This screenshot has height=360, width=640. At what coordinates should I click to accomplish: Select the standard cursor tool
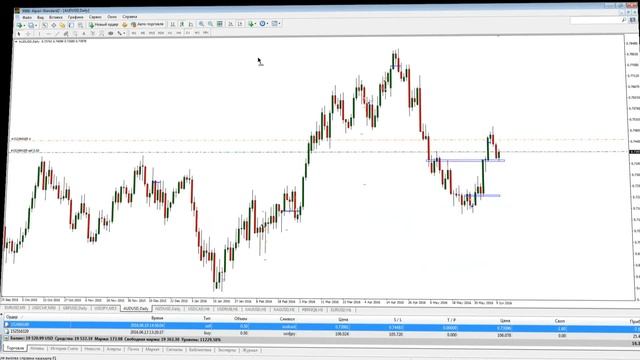click(x=19, y=33)
